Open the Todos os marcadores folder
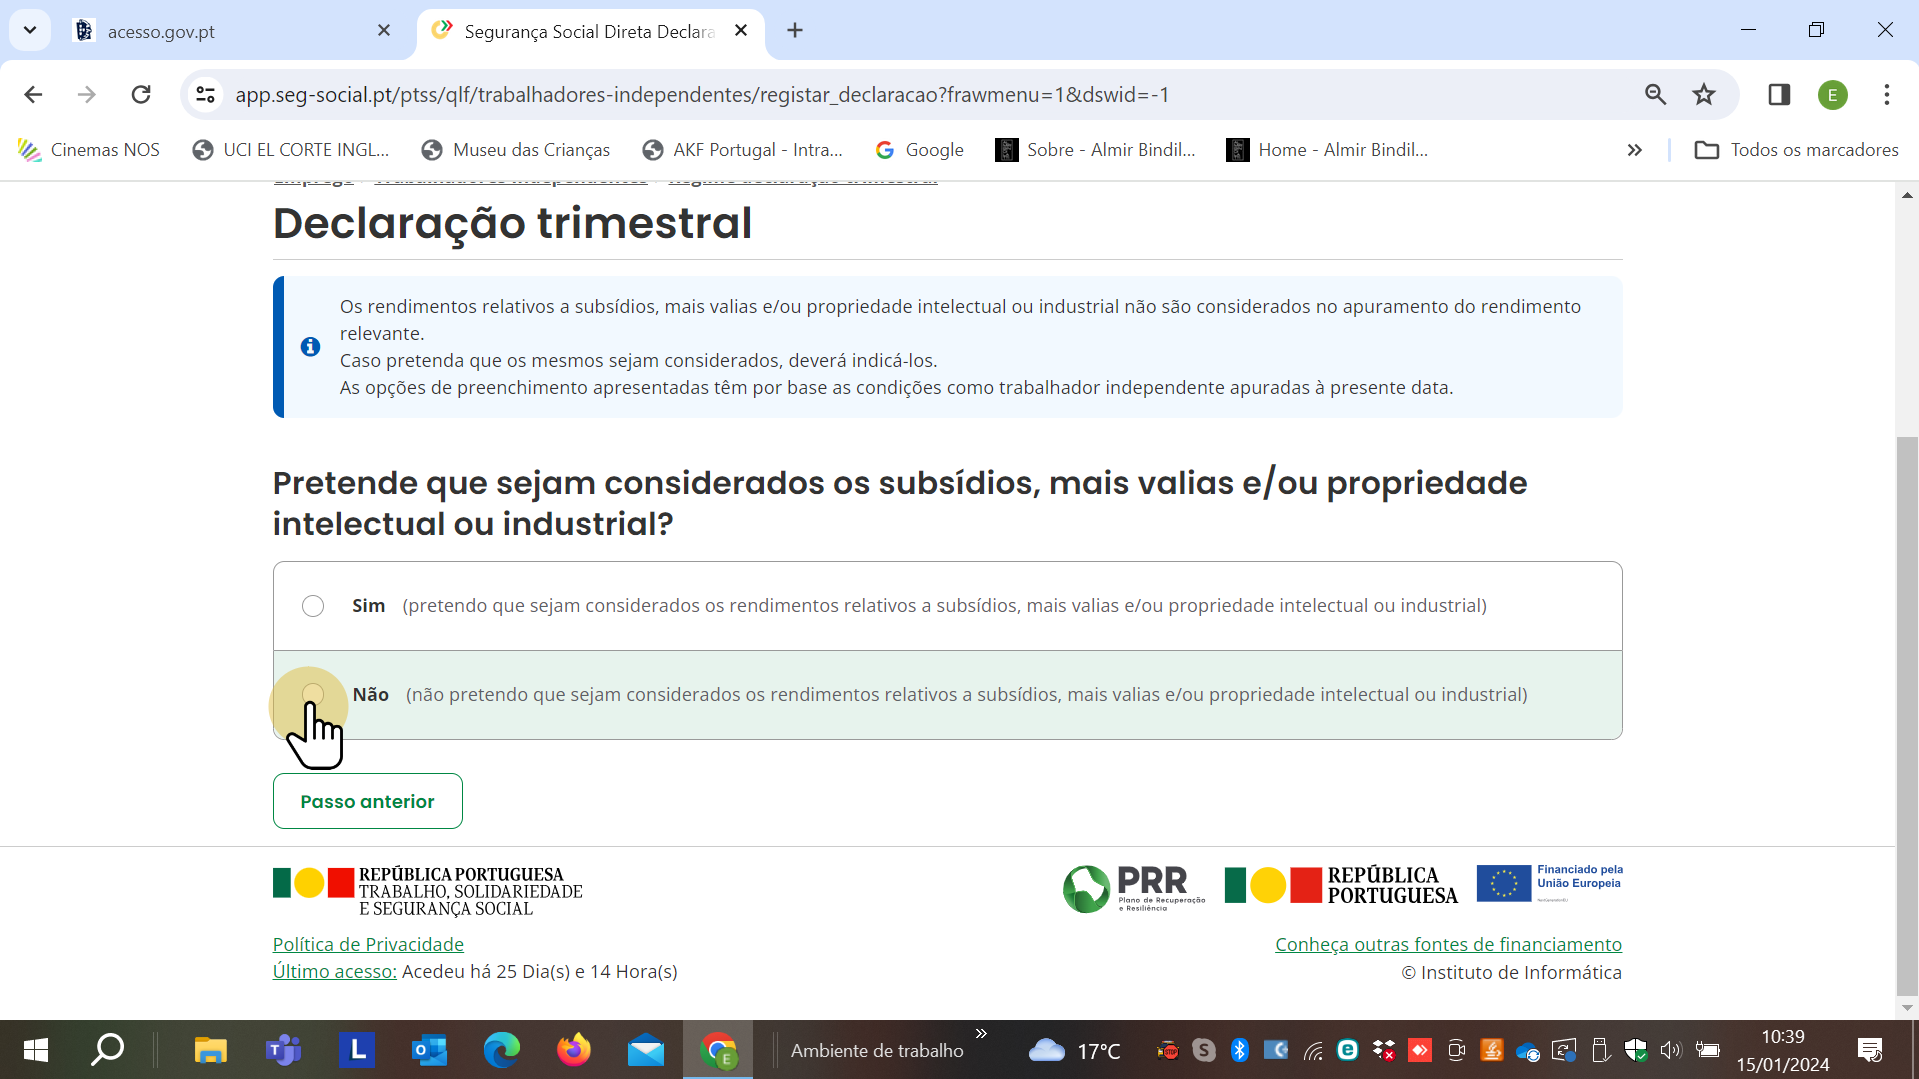1919x1079 pixels. pos(1796,150)
